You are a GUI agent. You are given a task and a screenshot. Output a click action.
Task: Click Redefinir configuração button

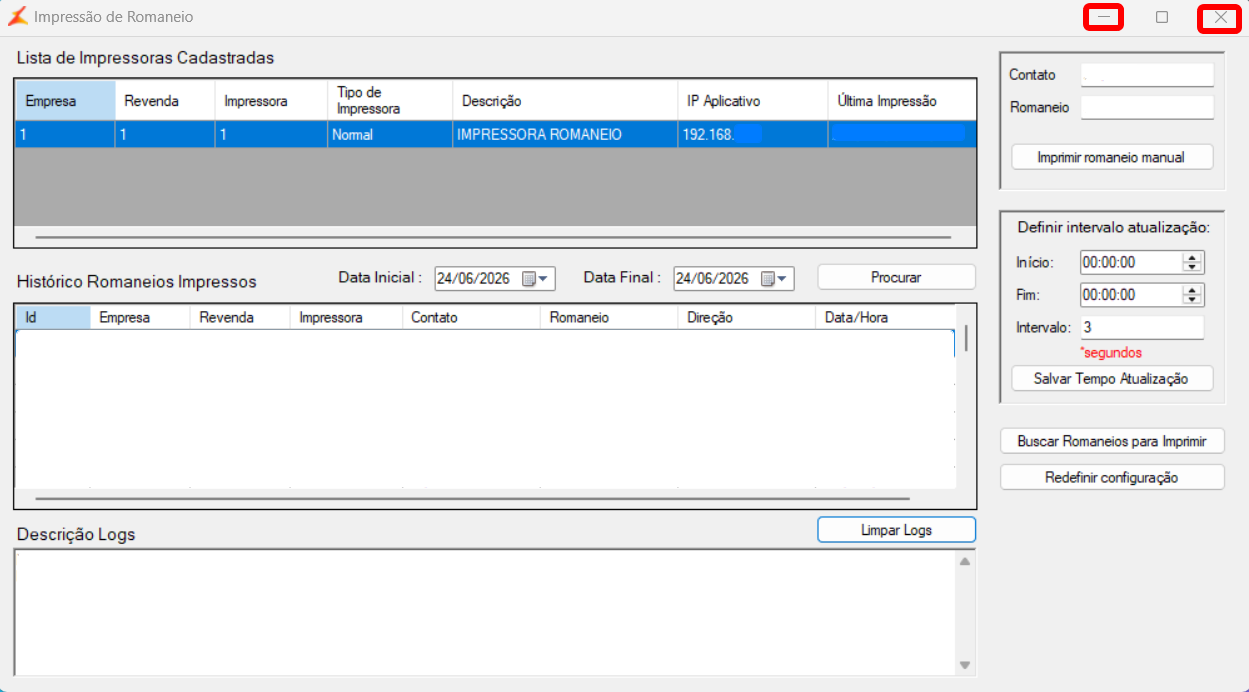pos(1112,478)
